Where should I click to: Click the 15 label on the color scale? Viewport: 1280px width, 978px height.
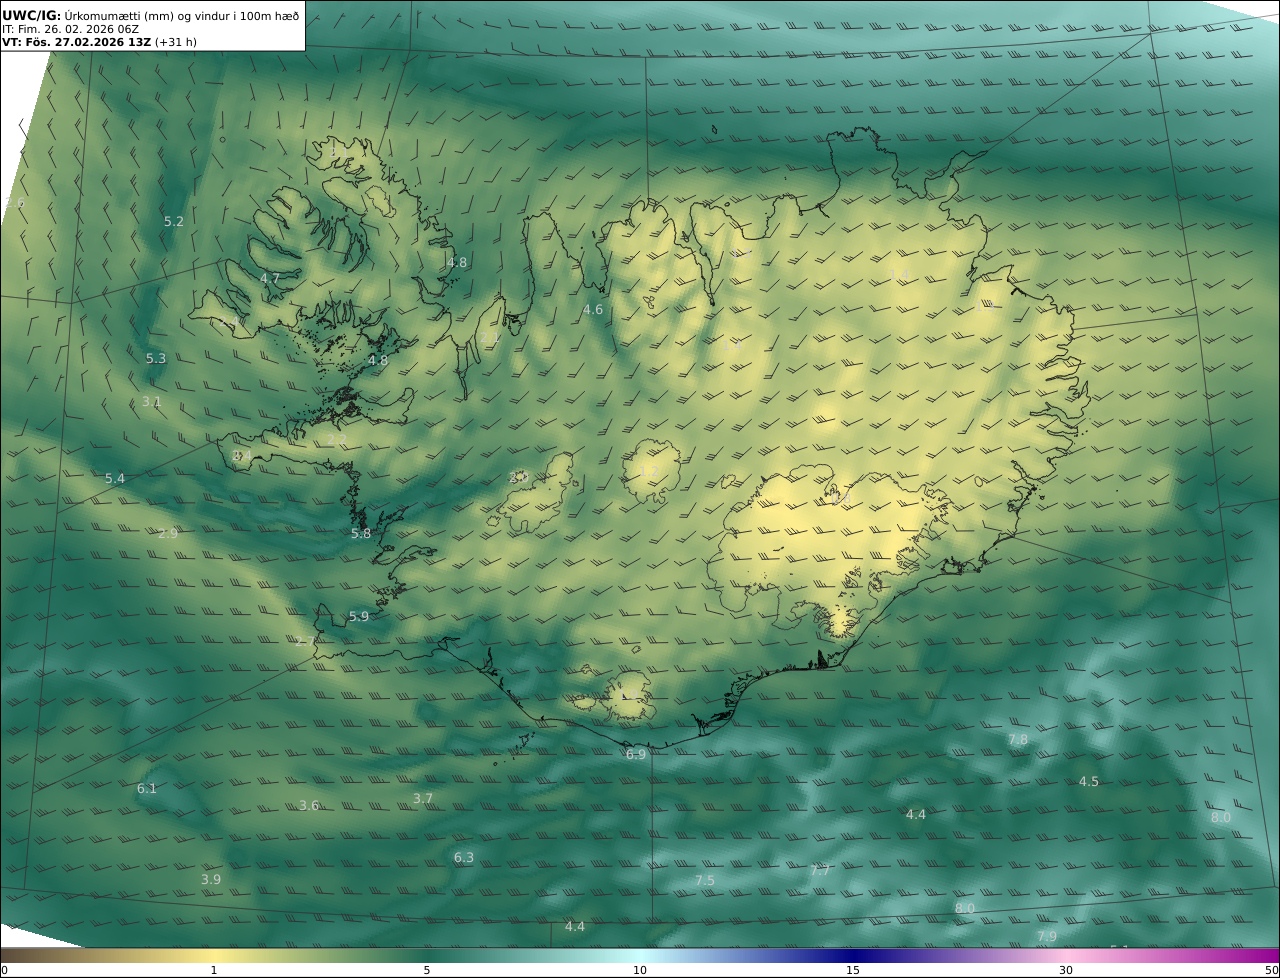853,970
